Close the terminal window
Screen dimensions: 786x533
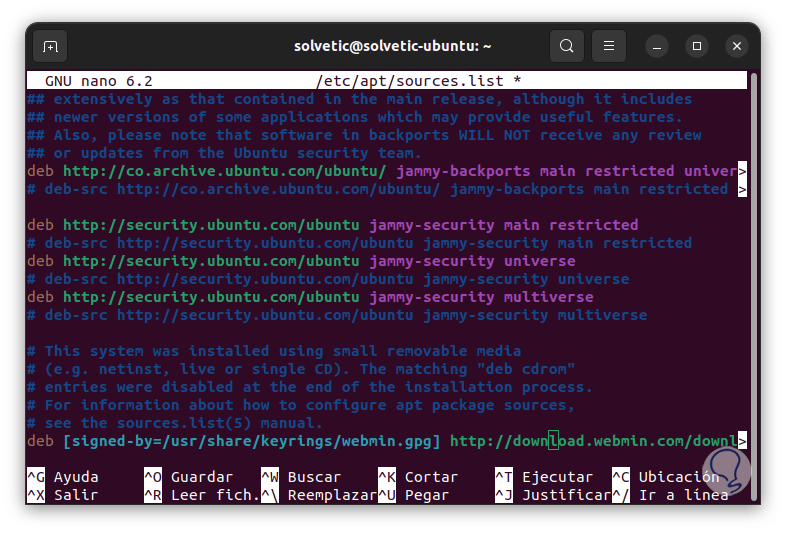pyautogui.click(x=737, y=46)
